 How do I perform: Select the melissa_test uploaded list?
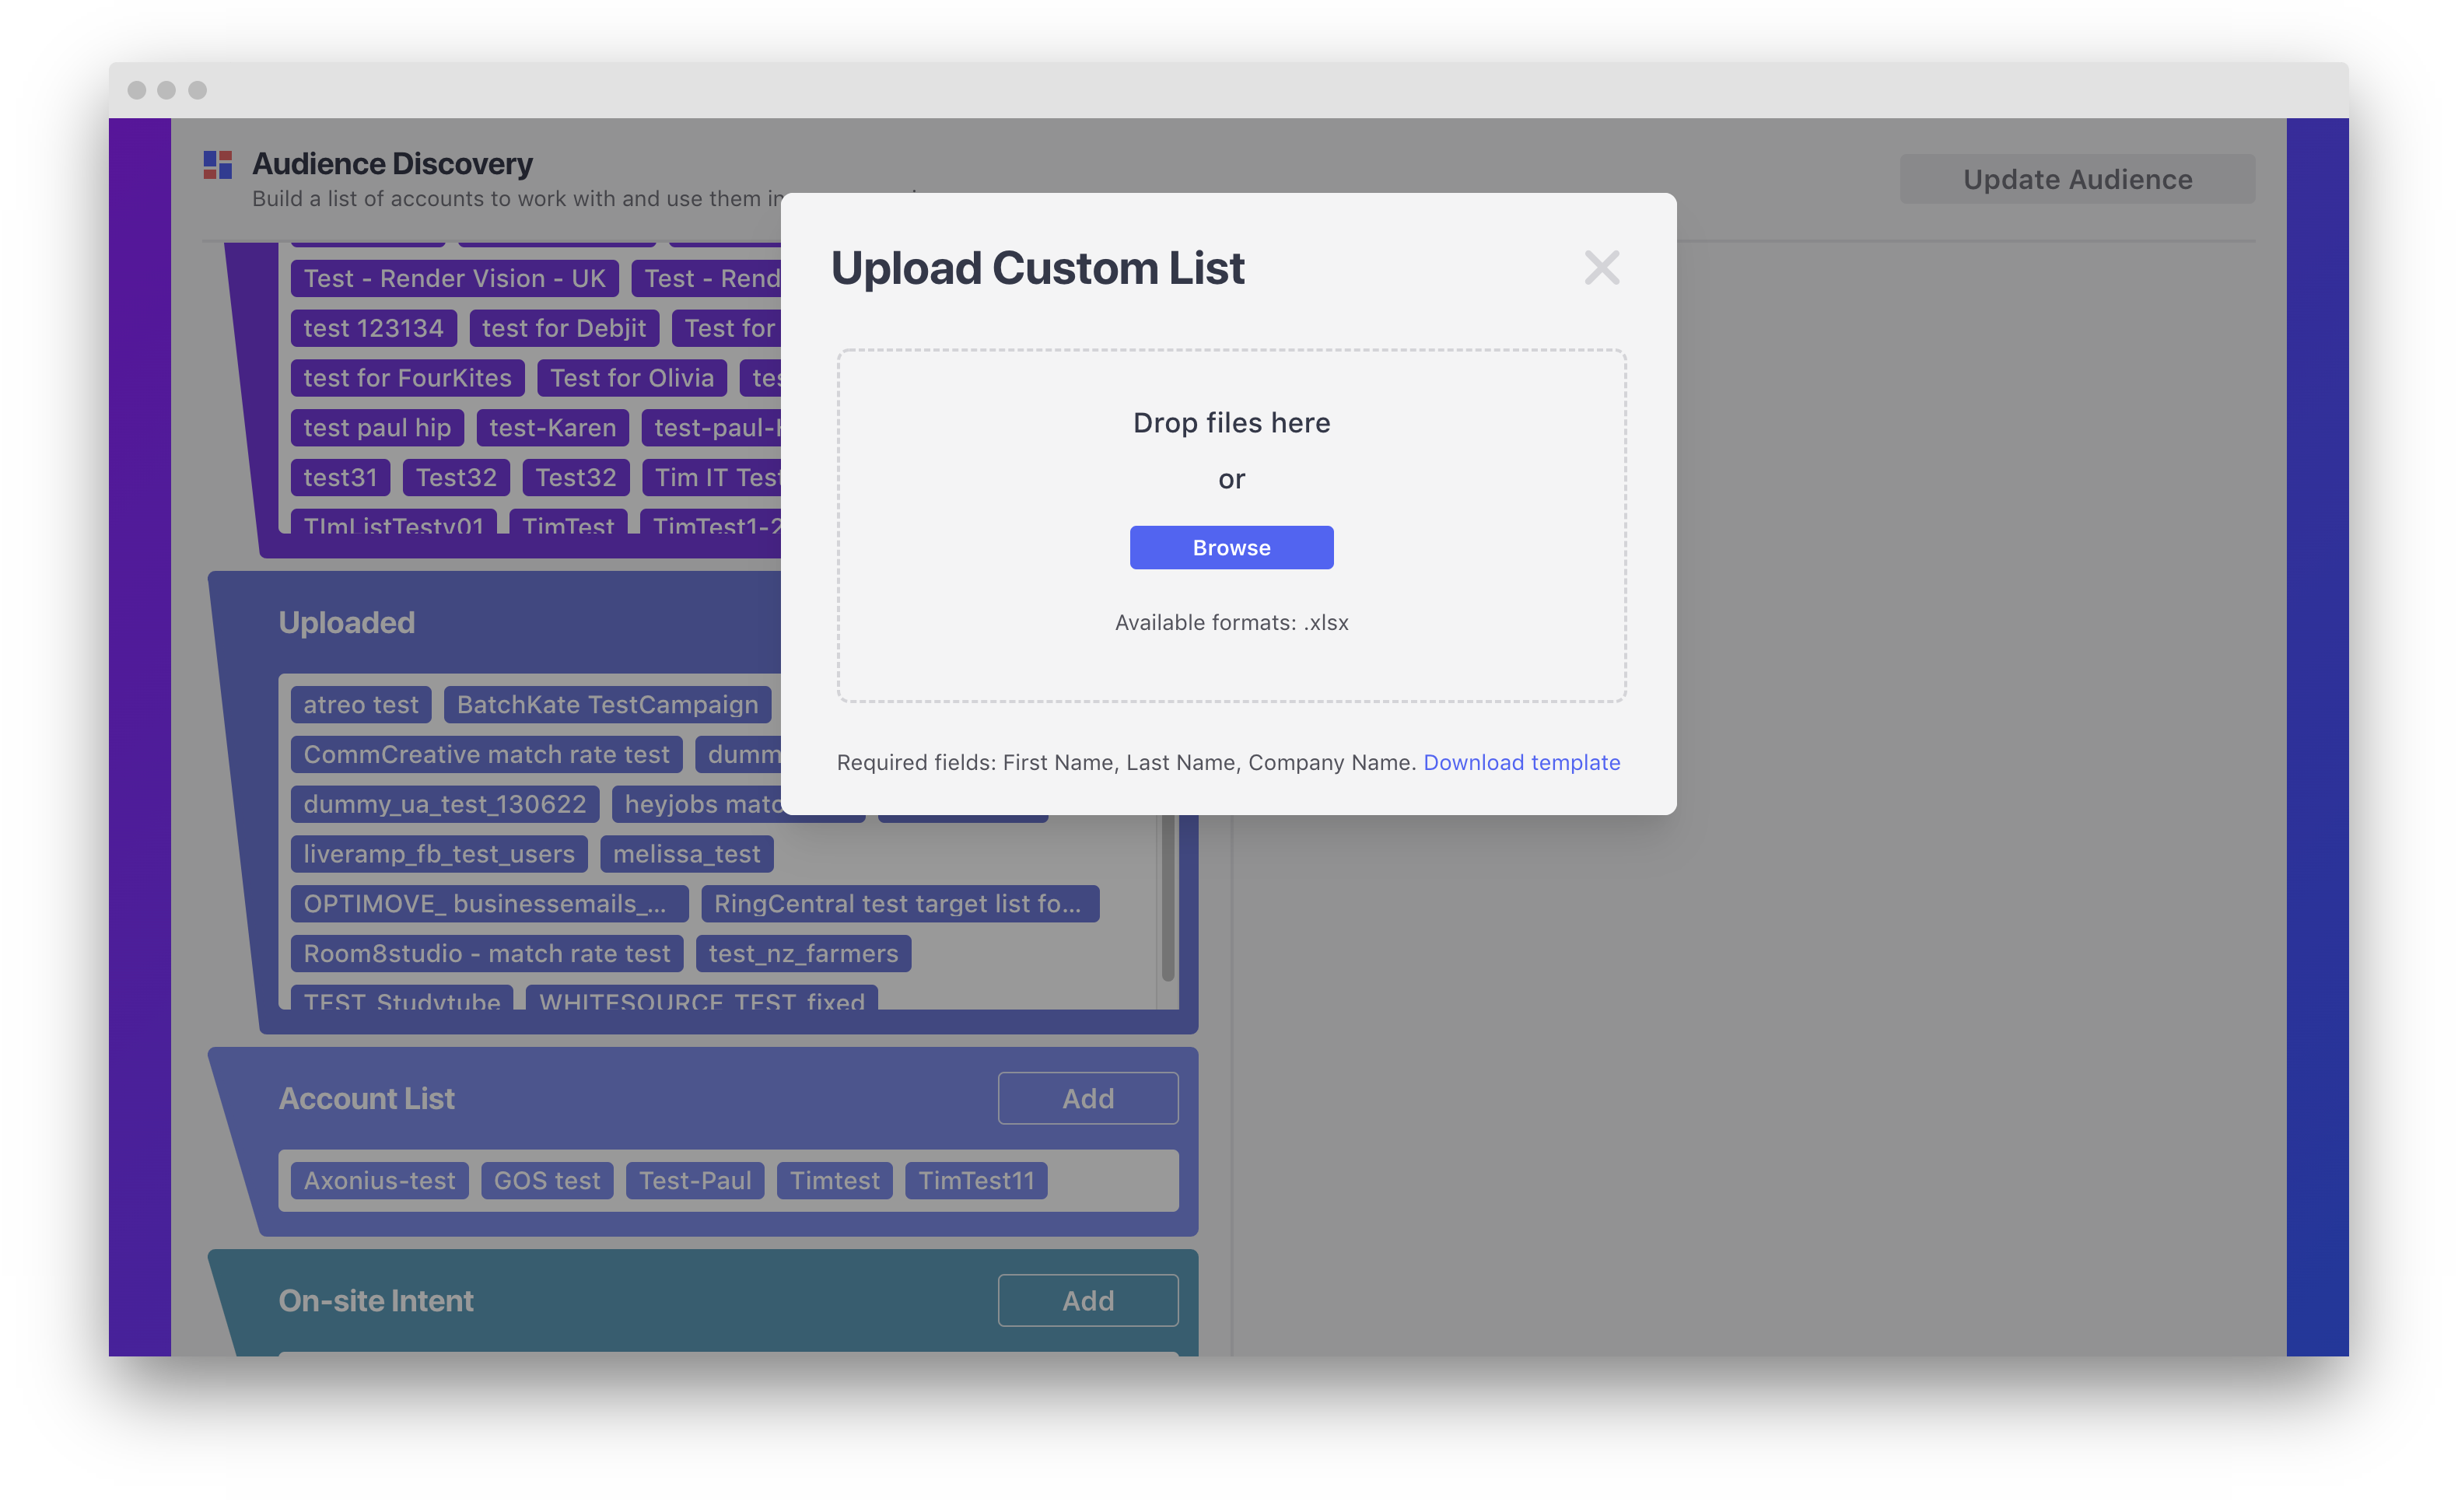point(686,854)
